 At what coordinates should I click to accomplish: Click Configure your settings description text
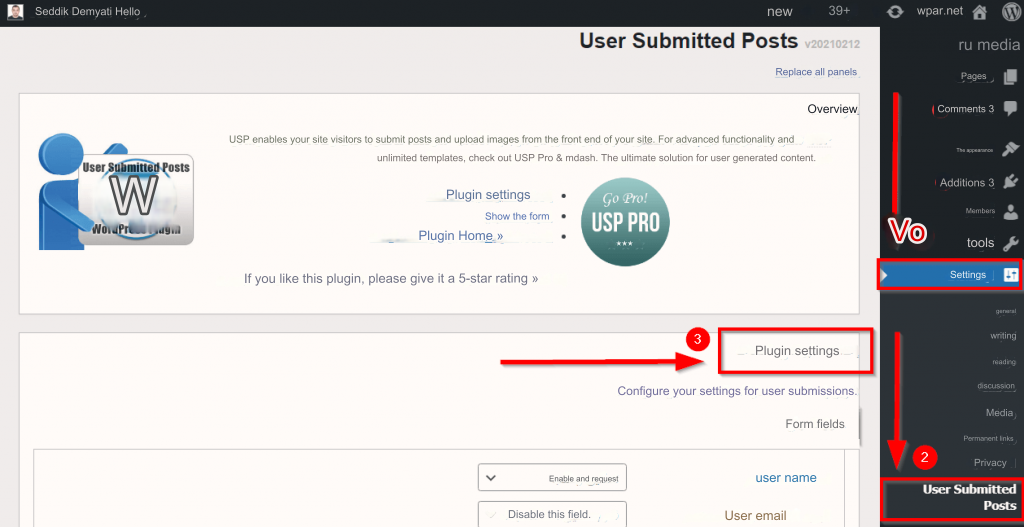click(737, 391)
